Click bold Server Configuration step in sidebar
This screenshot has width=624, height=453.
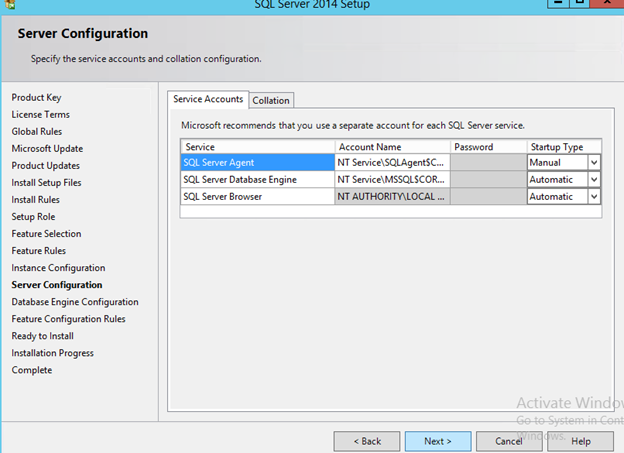57,285
